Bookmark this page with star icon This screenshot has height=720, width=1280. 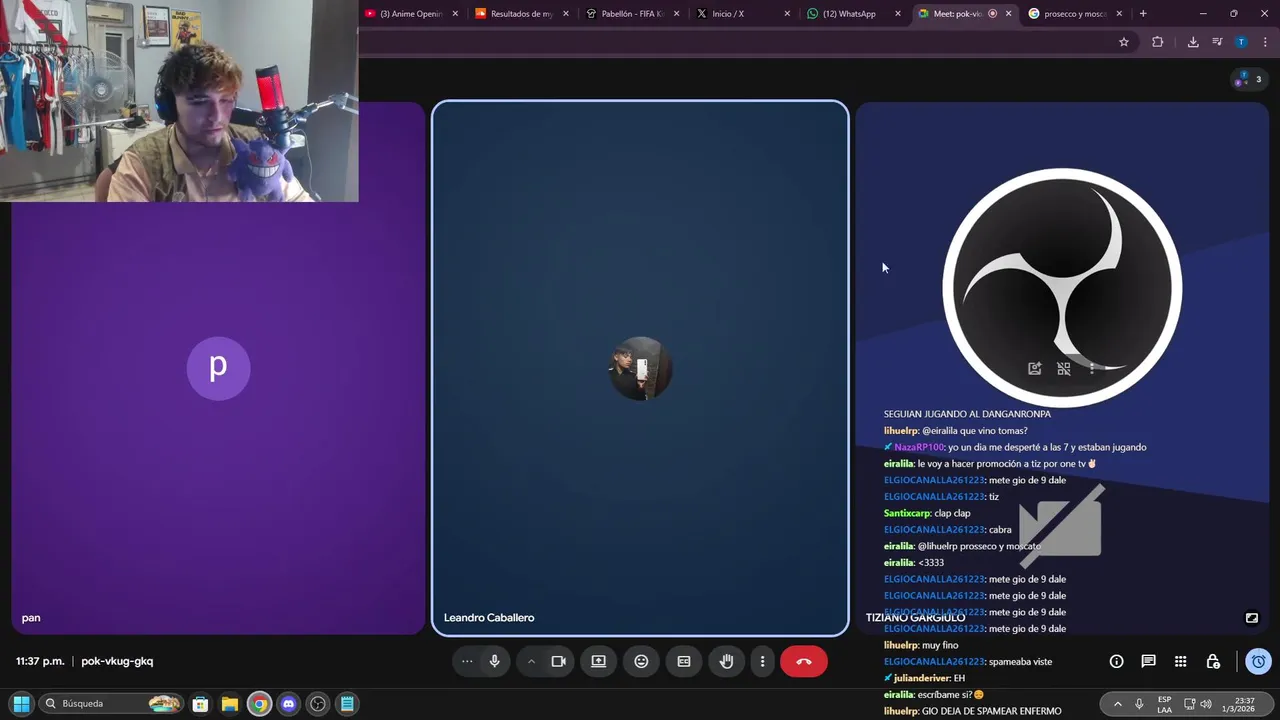pyautogui.click(x=1124, y=42)
